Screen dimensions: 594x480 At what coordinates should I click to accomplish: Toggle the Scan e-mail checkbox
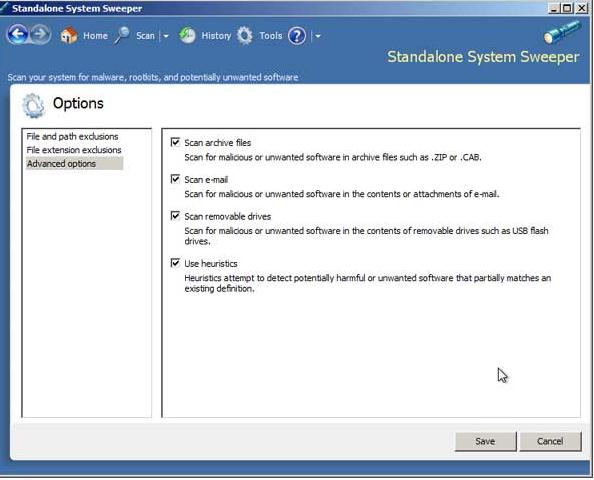175,179
